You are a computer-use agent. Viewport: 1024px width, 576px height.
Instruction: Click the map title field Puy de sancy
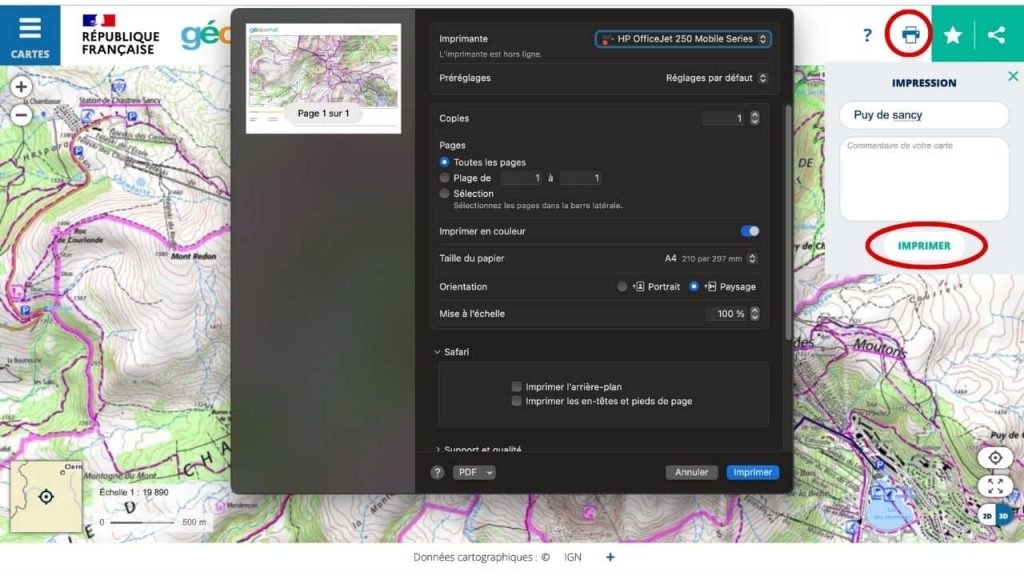[923, 115]
